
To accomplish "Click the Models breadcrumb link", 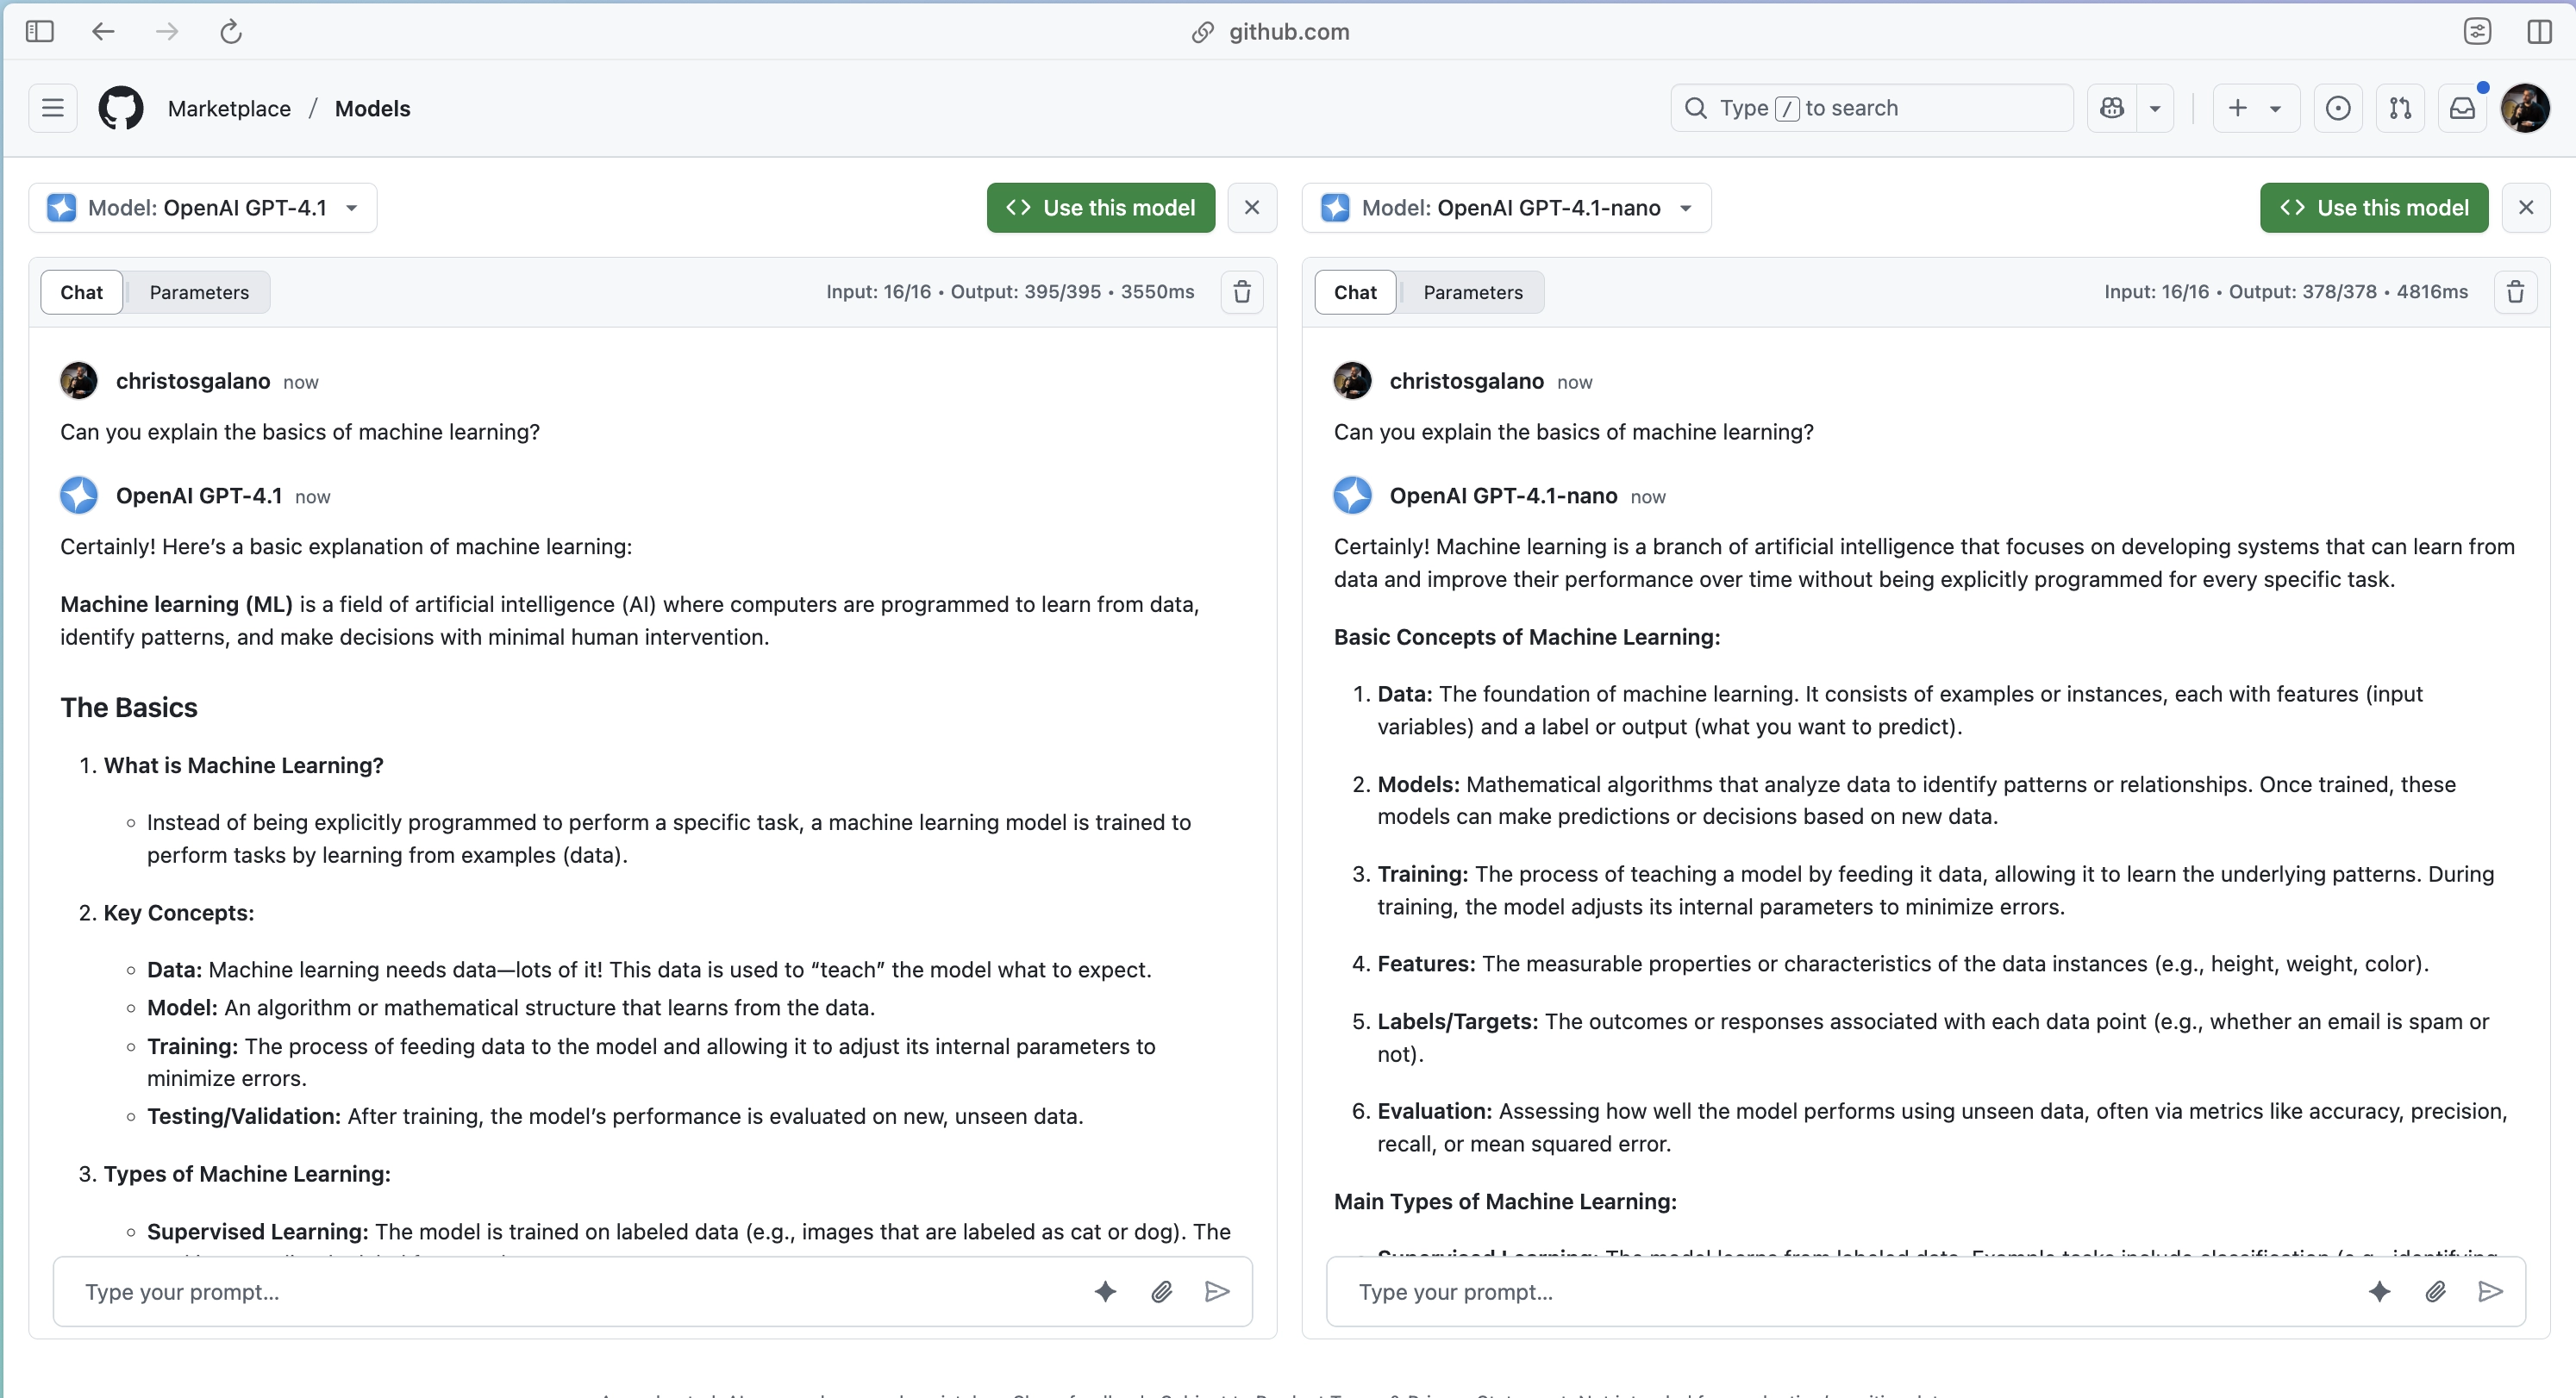I will coord(372,108).
